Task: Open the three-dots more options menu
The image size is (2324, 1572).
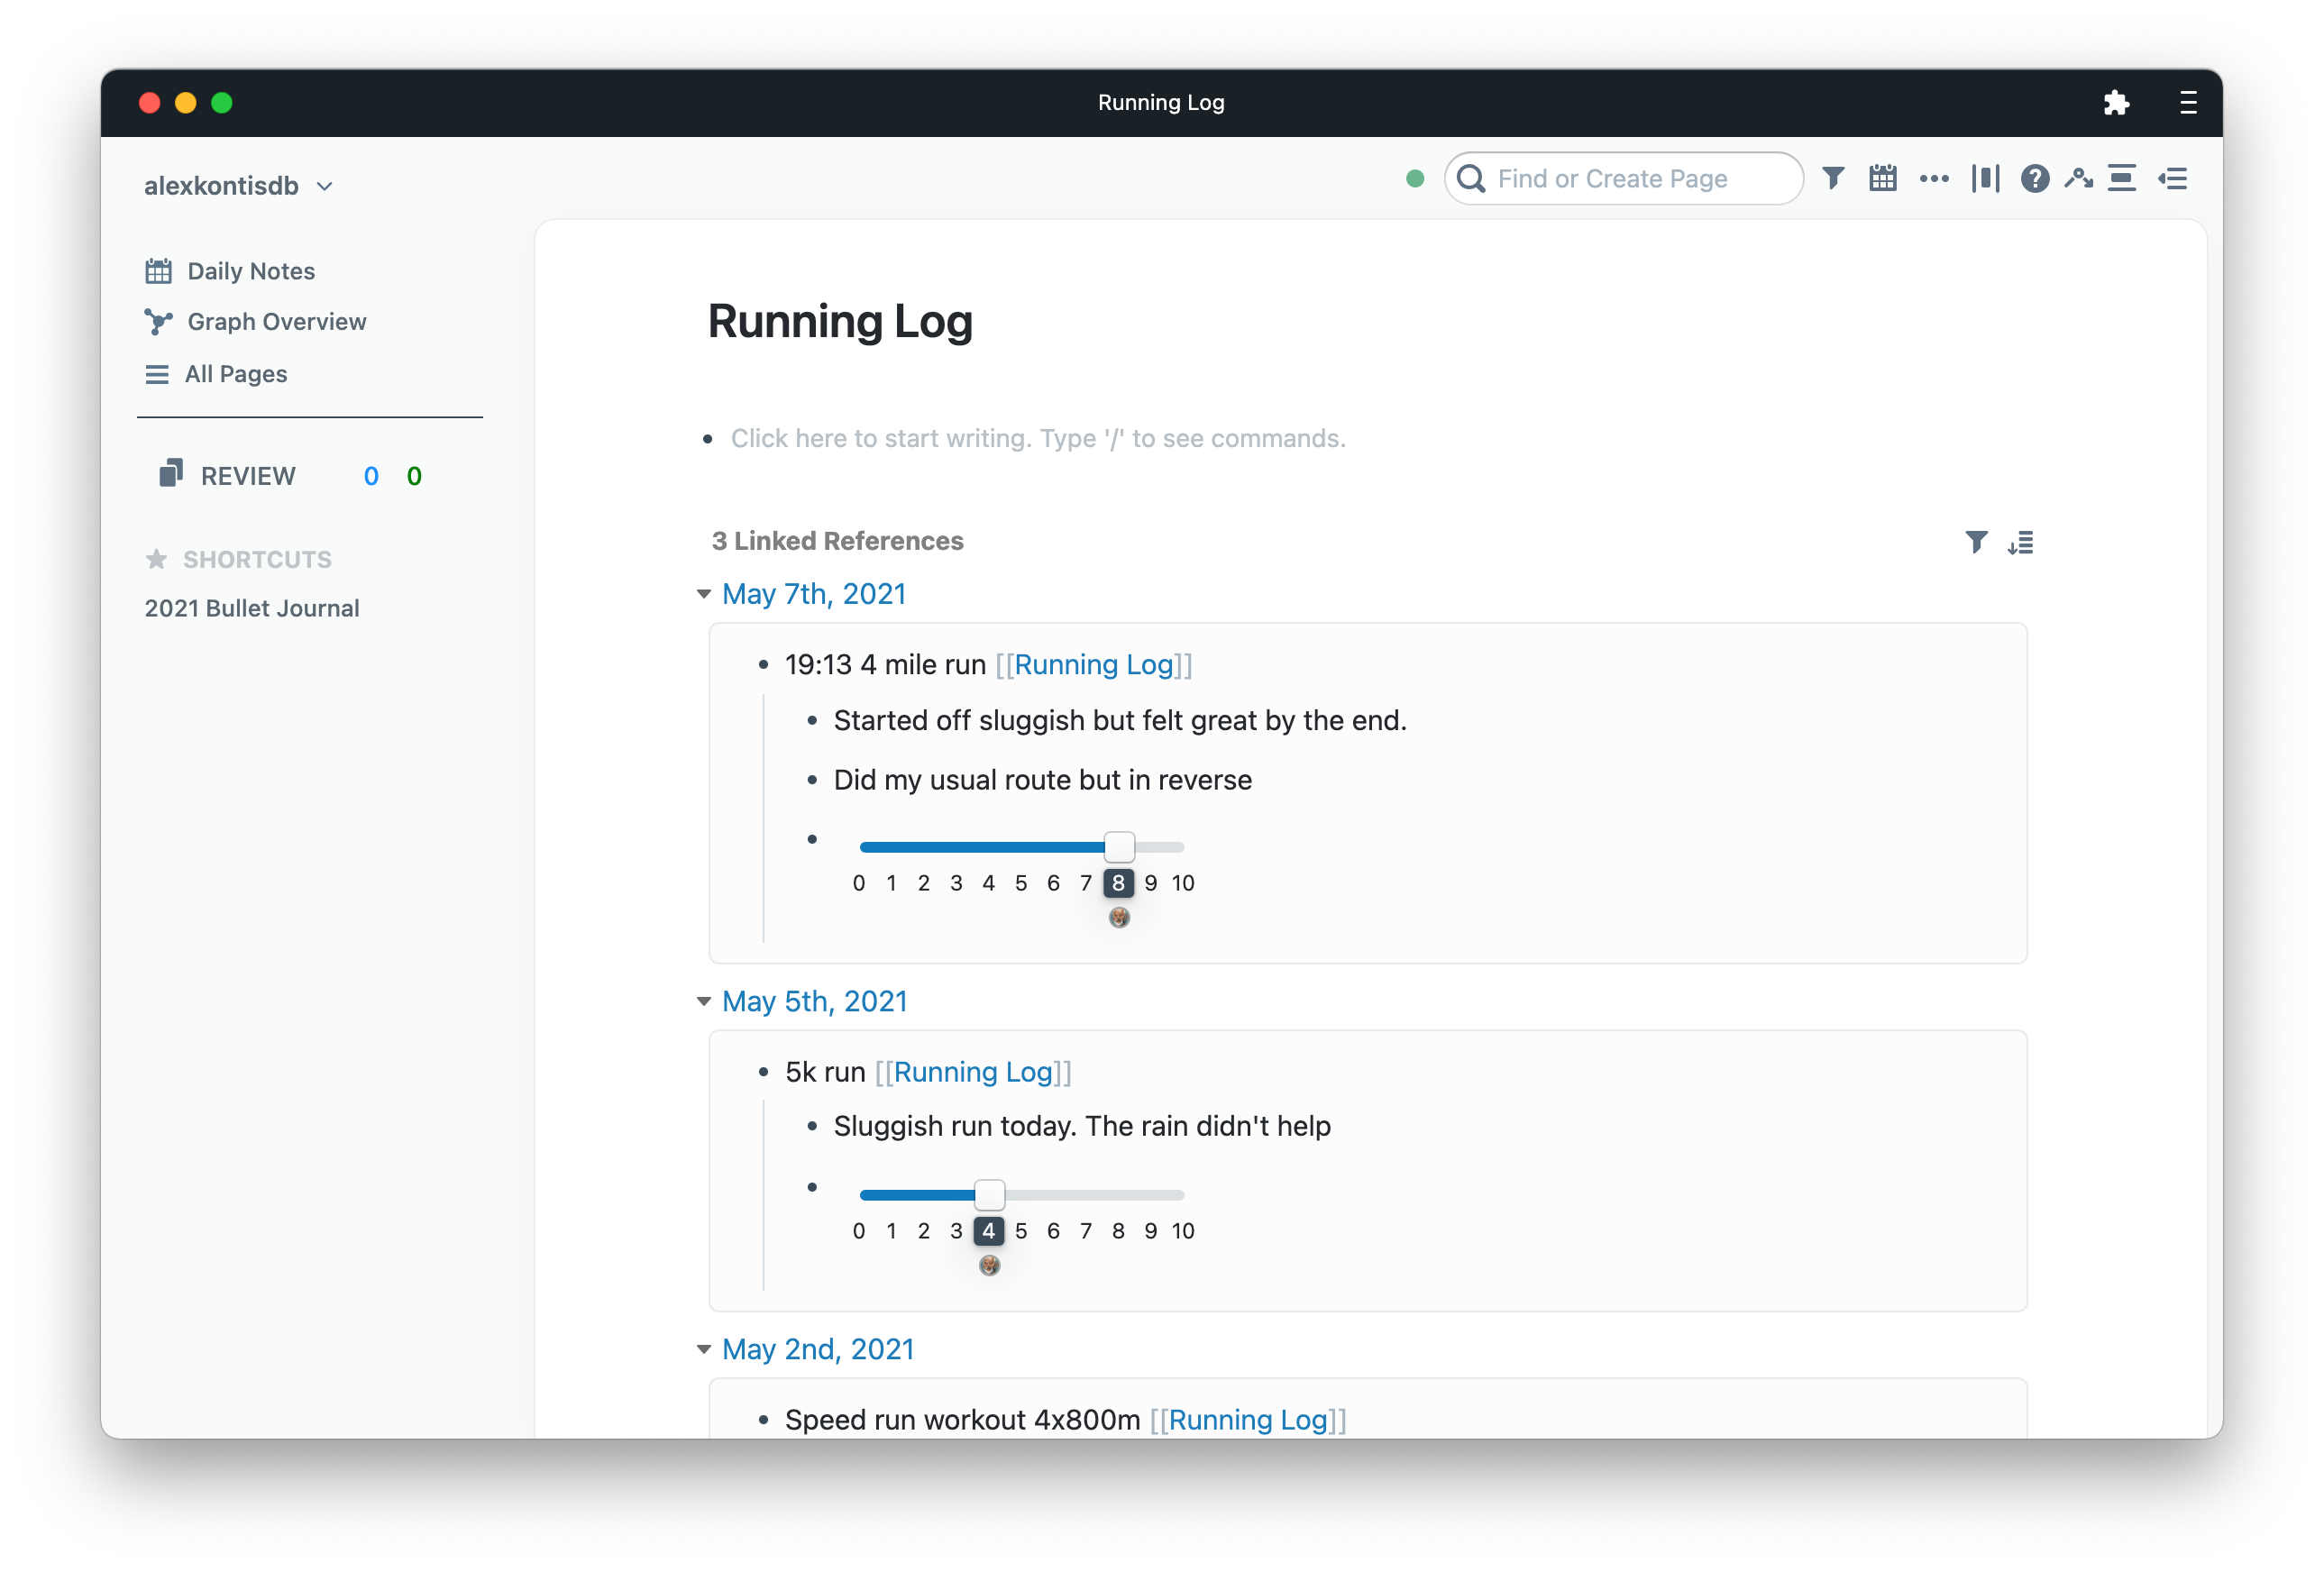Action: click(1933, 179)
